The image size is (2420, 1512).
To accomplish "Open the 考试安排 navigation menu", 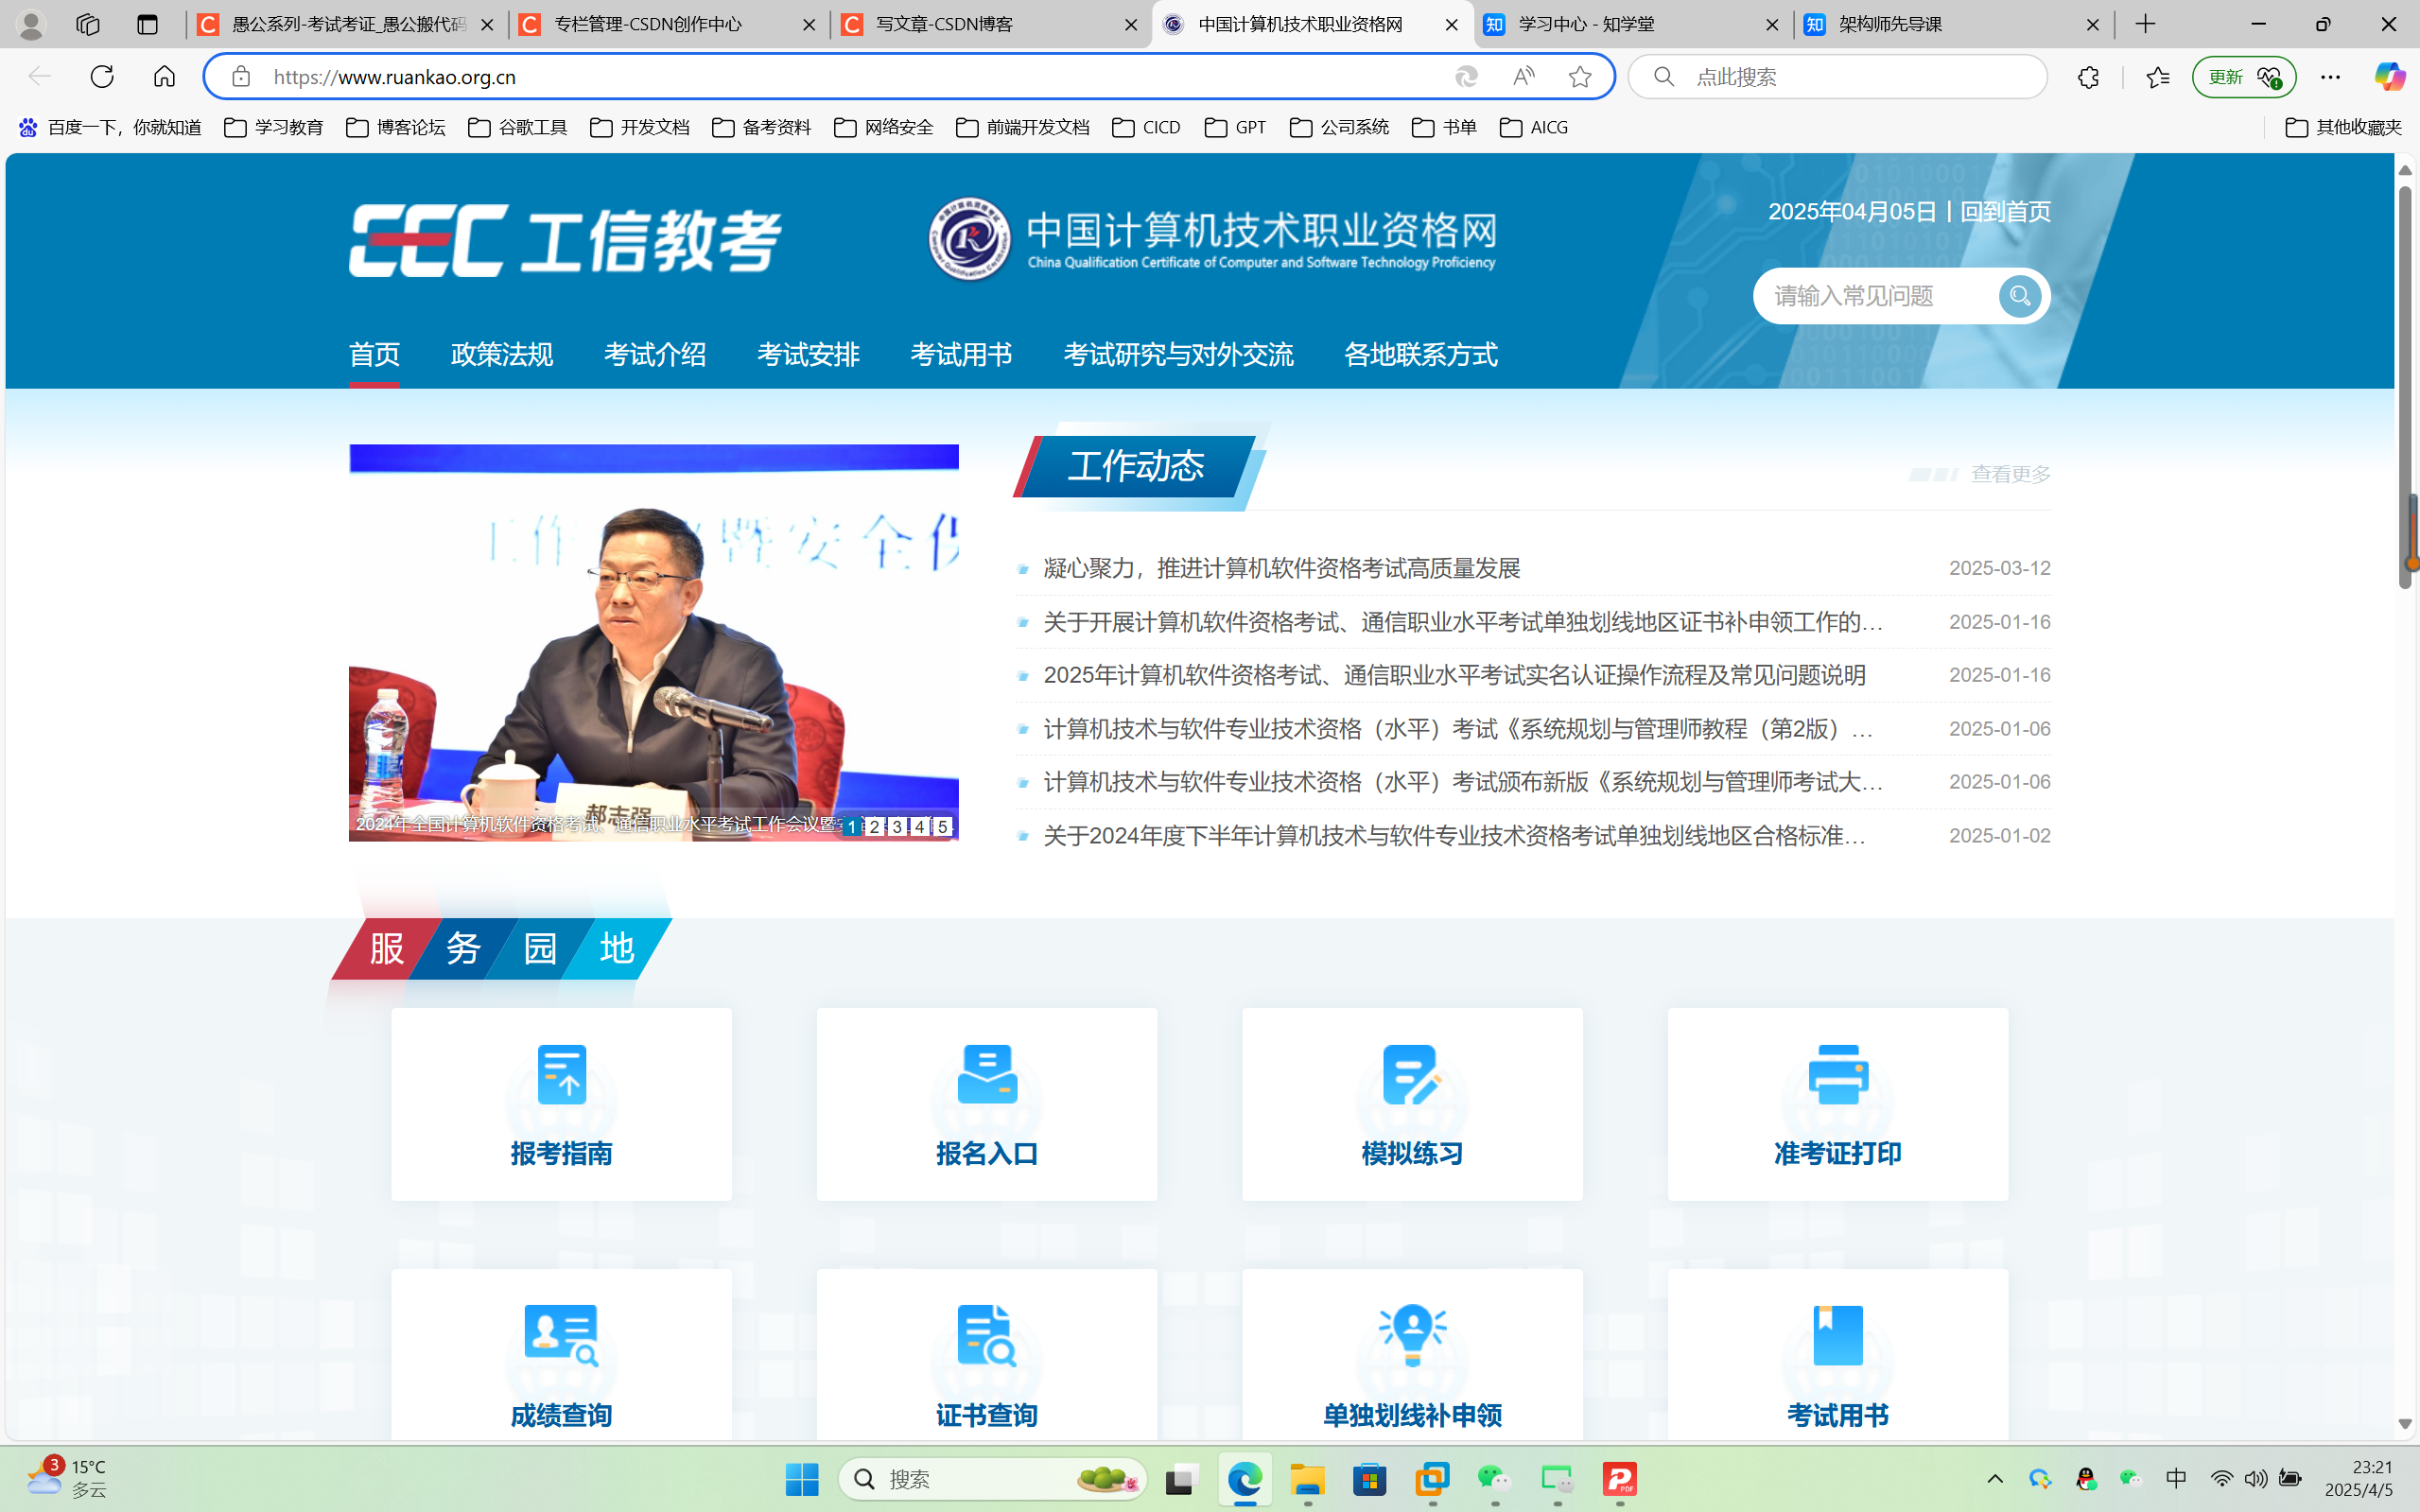I will [808, 354].
